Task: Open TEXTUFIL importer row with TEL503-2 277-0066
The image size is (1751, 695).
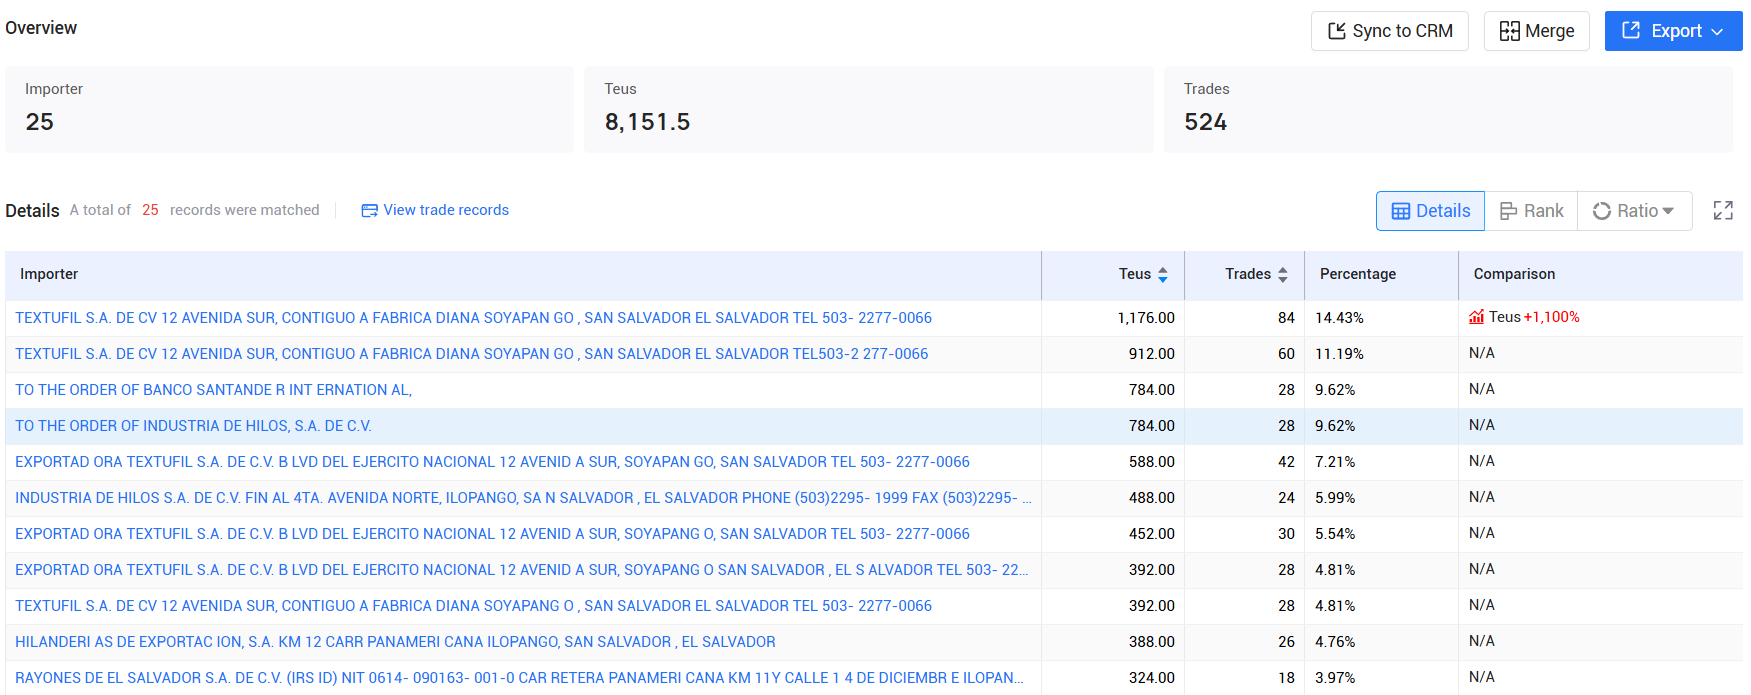Action: coord(471,354)
